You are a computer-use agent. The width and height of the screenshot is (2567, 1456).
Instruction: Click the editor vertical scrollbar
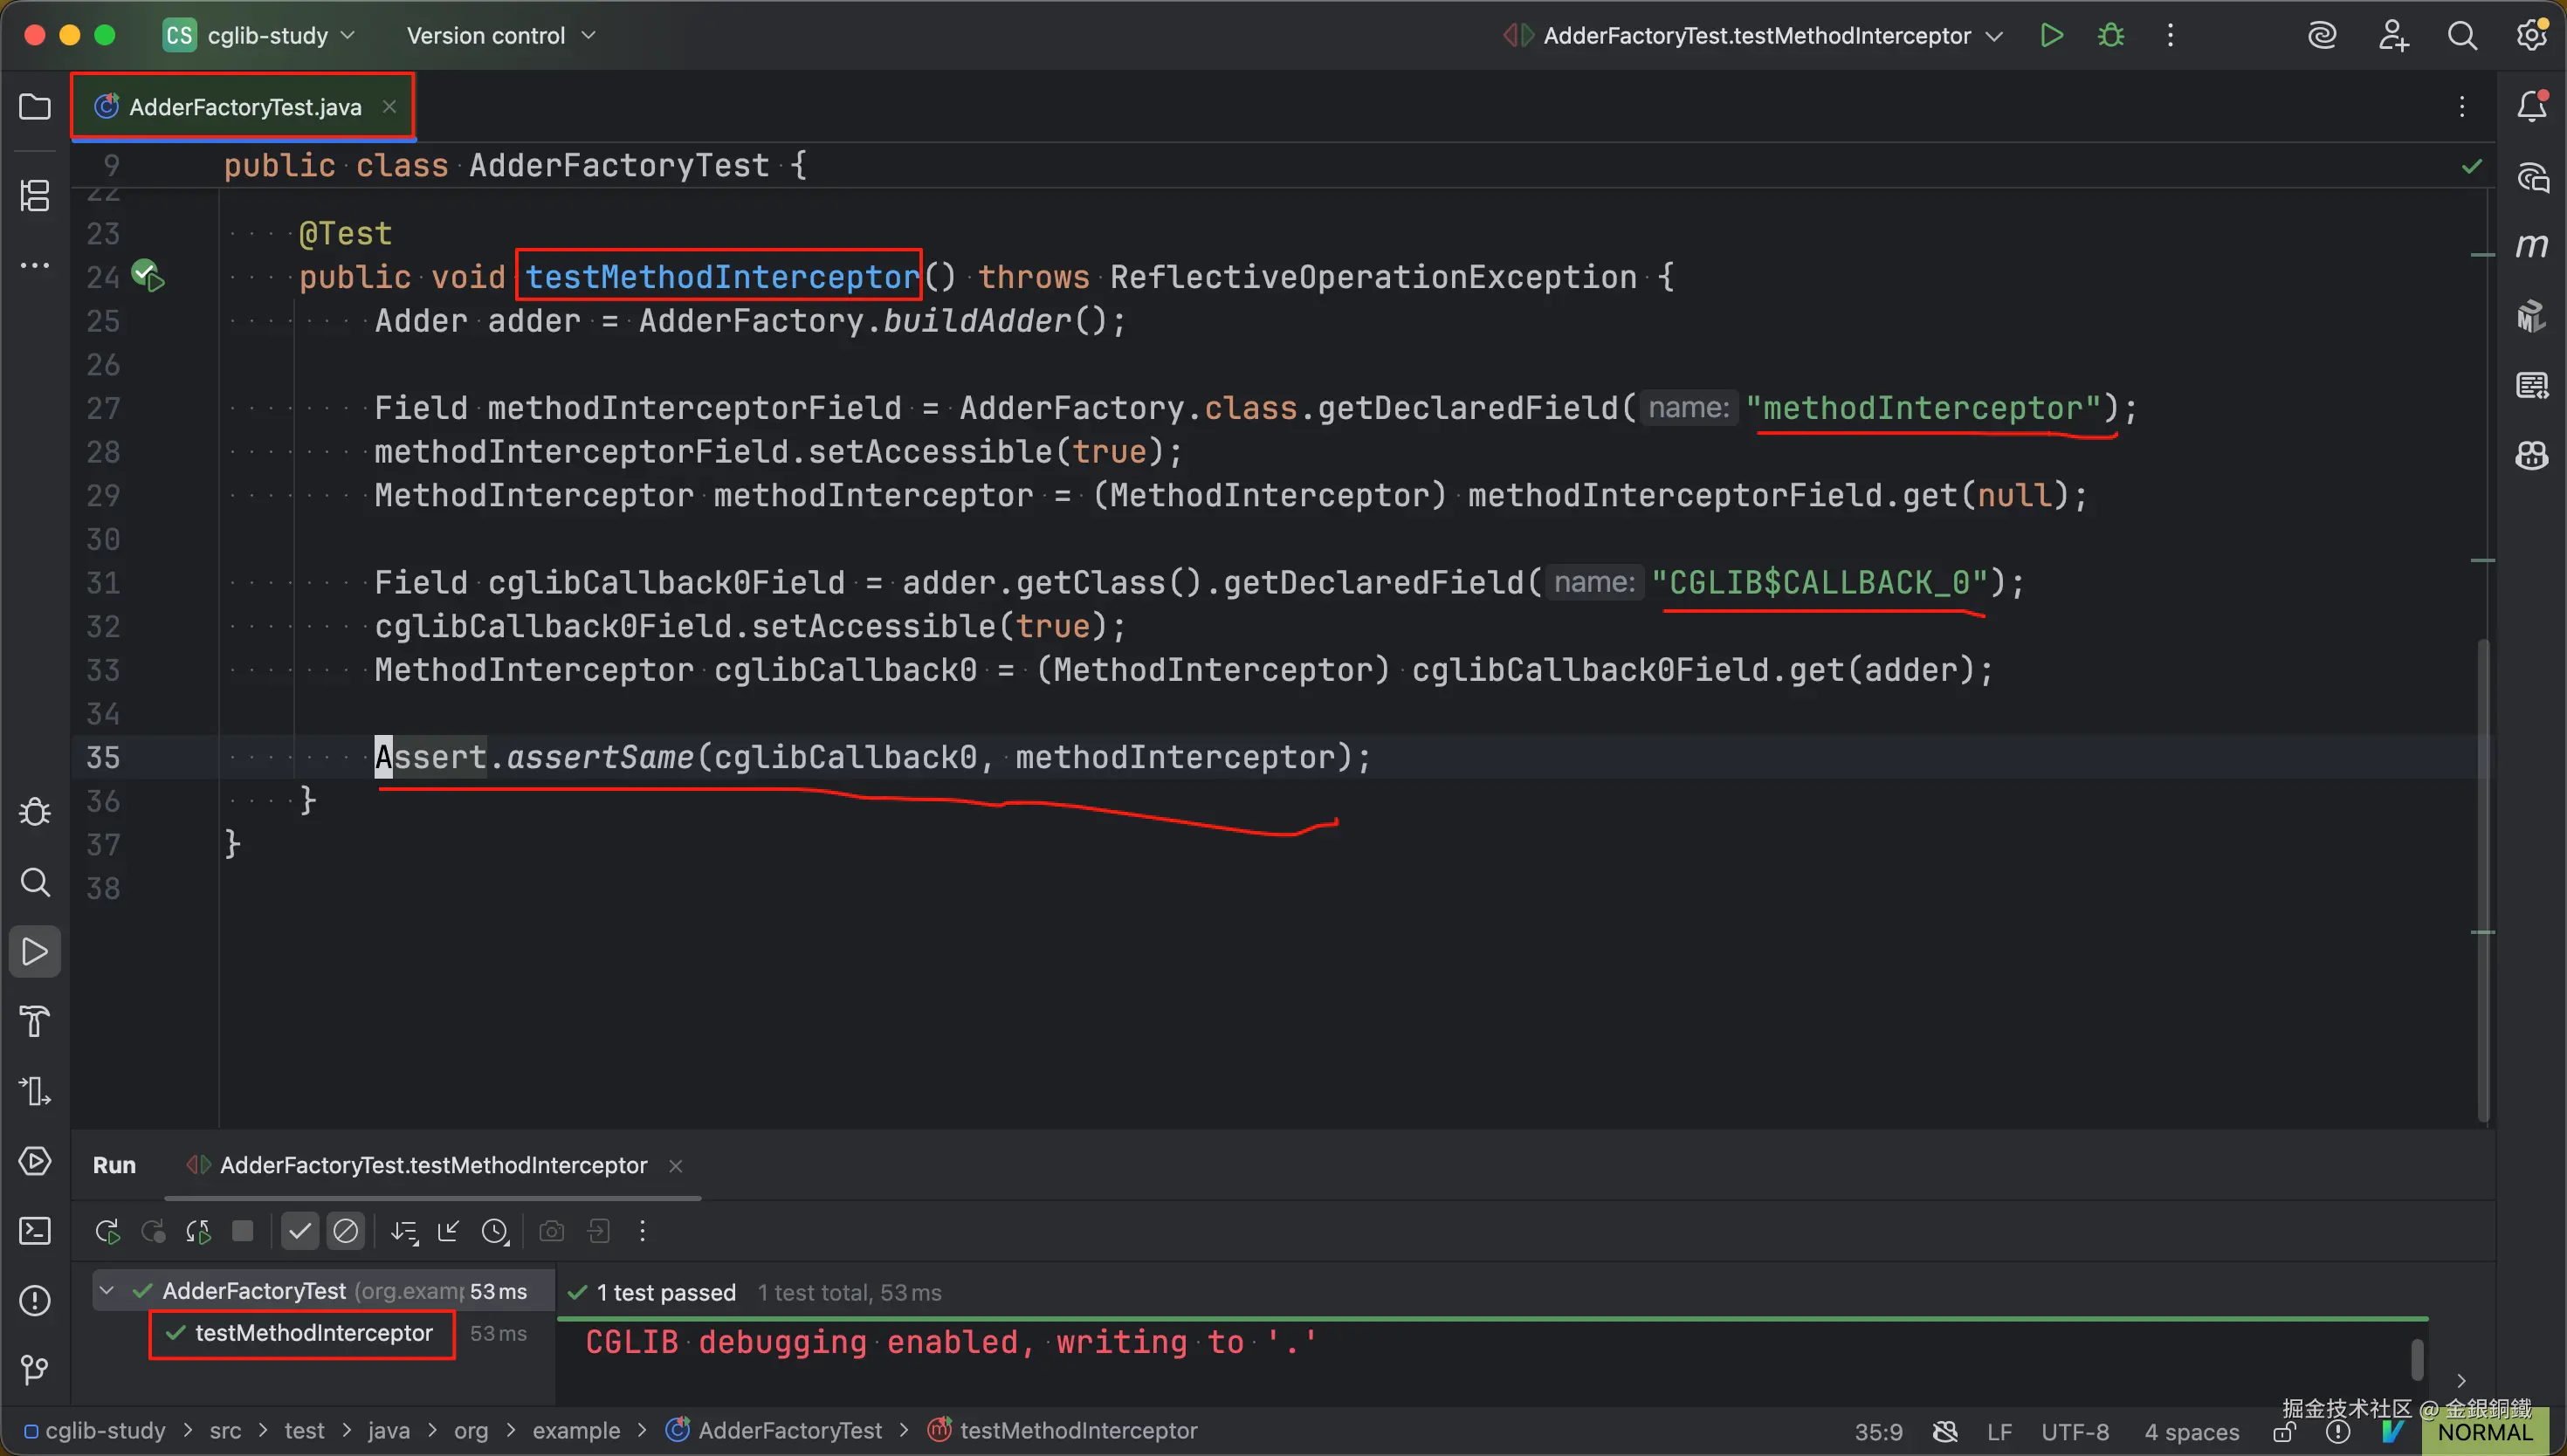pos(2483,880)
